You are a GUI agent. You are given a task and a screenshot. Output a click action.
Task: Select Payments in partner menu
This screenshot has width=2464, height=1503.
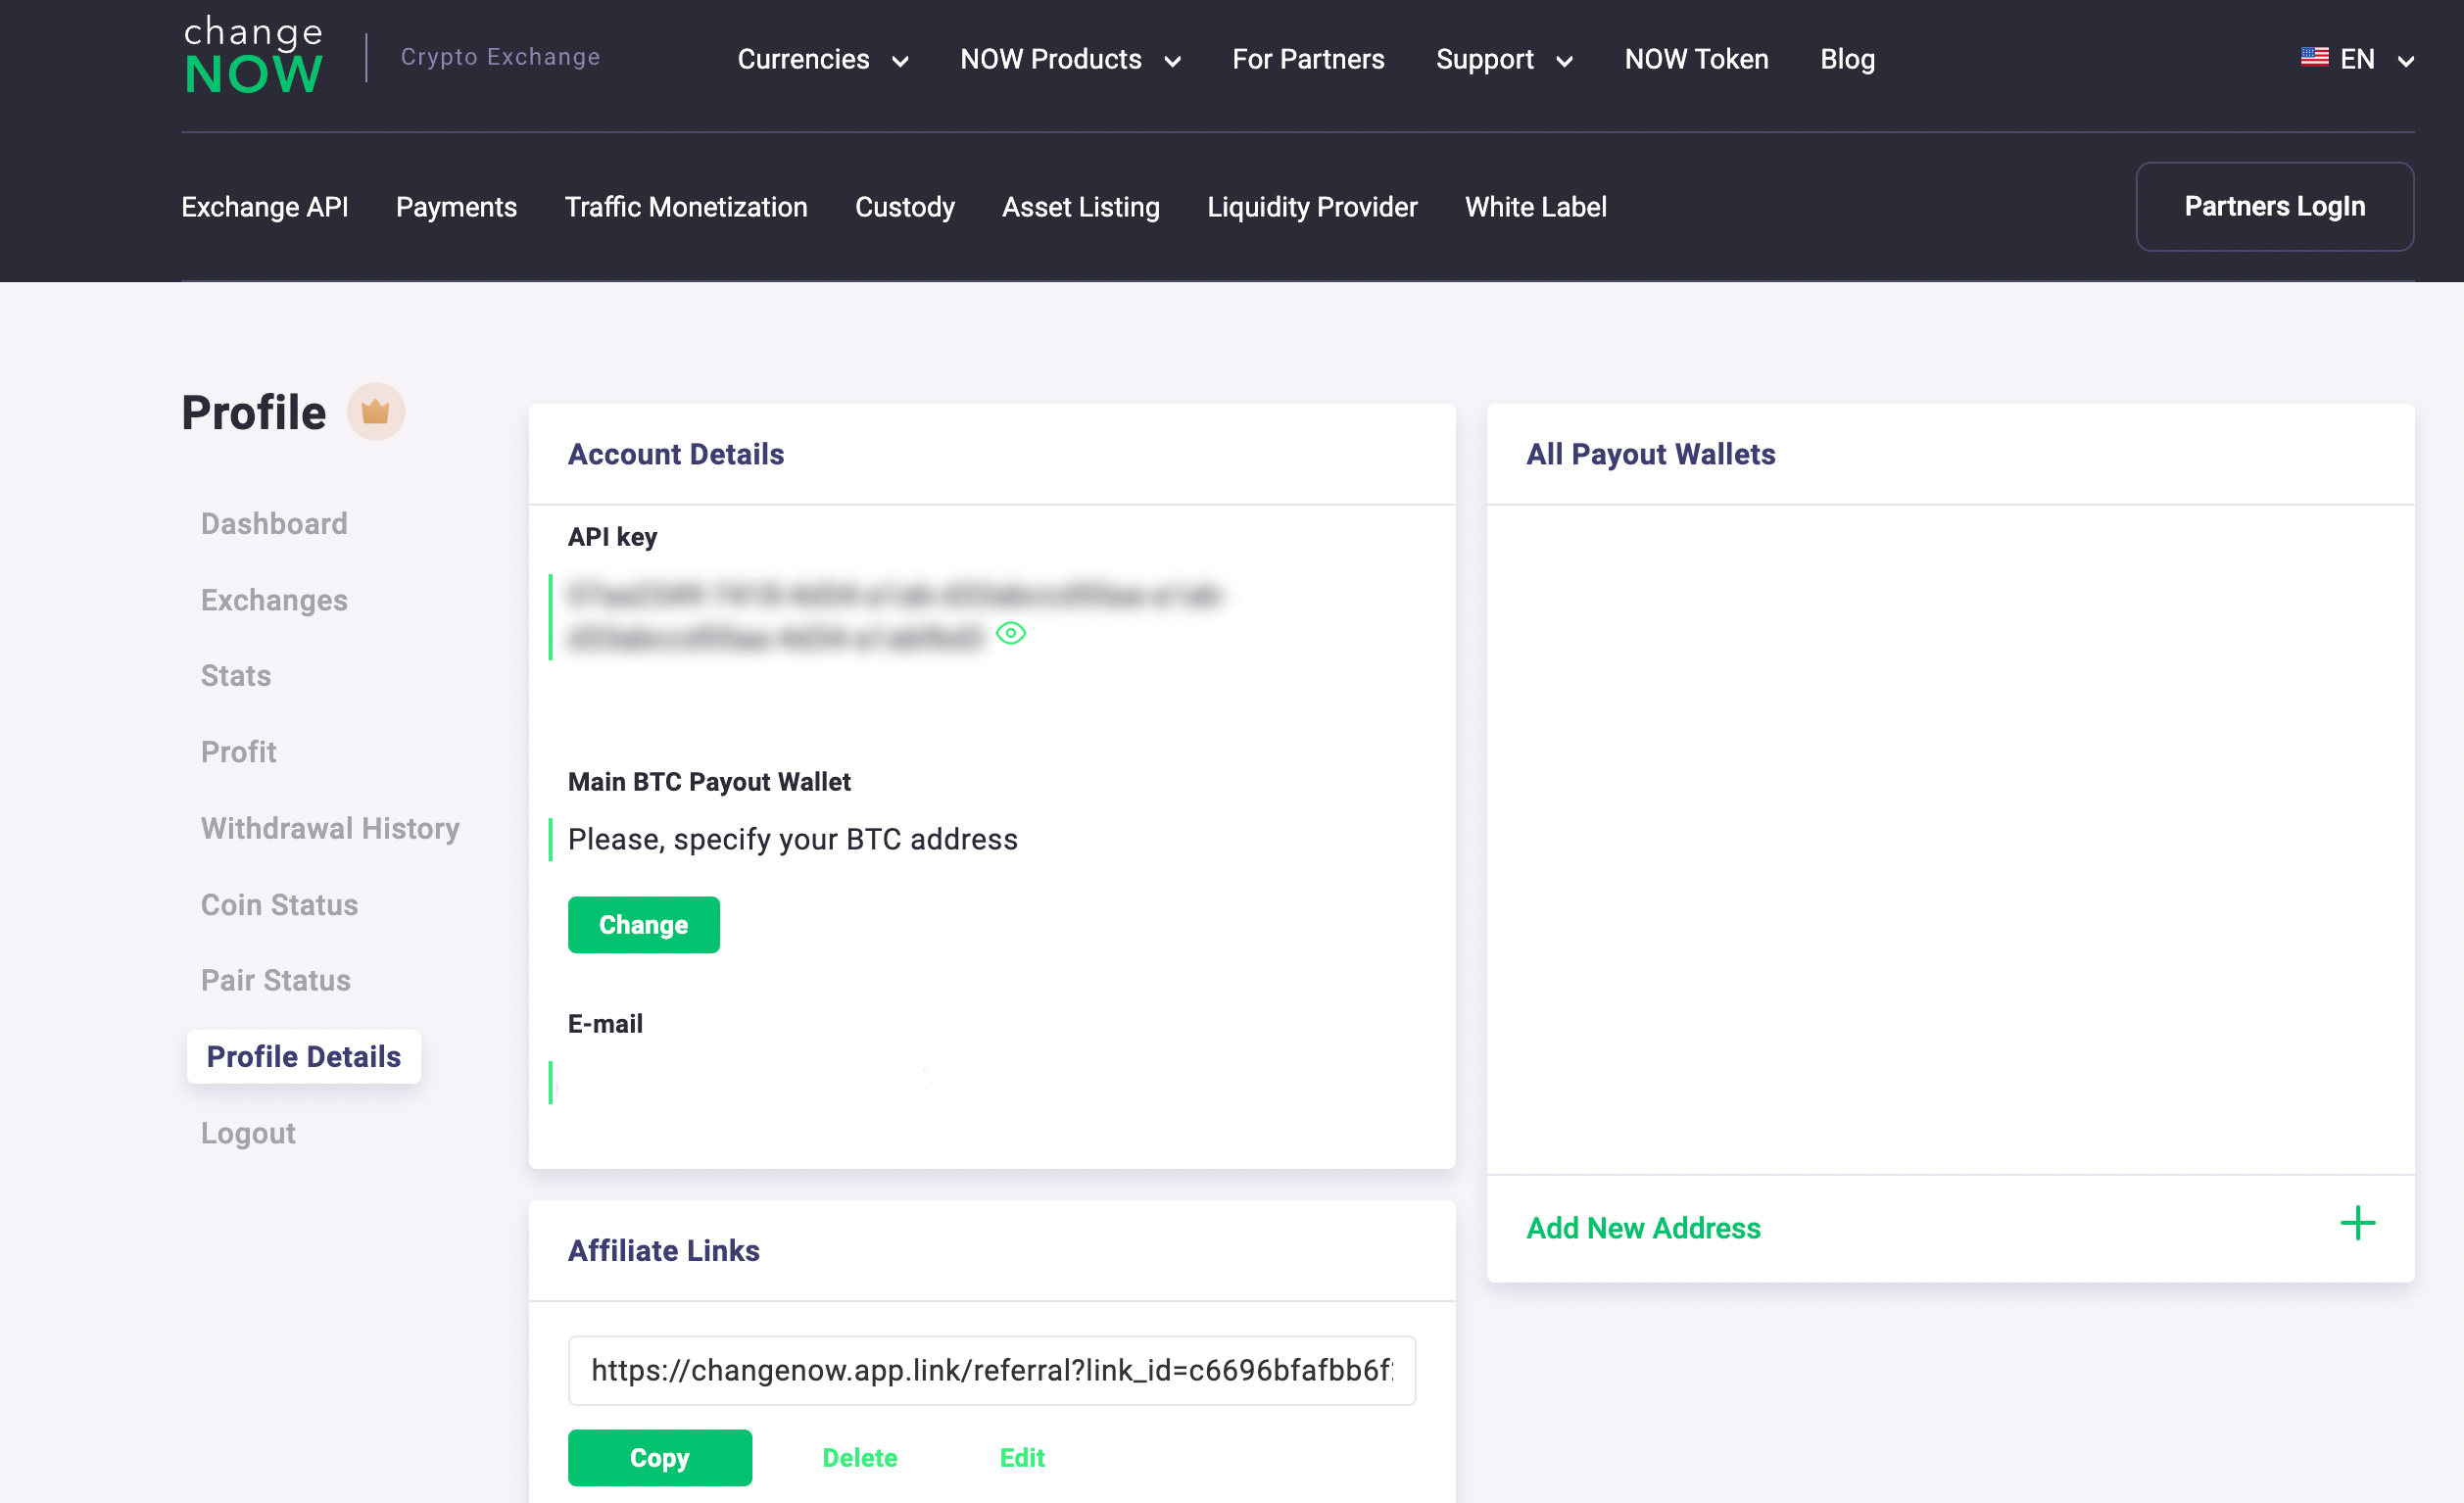point(456,207)
